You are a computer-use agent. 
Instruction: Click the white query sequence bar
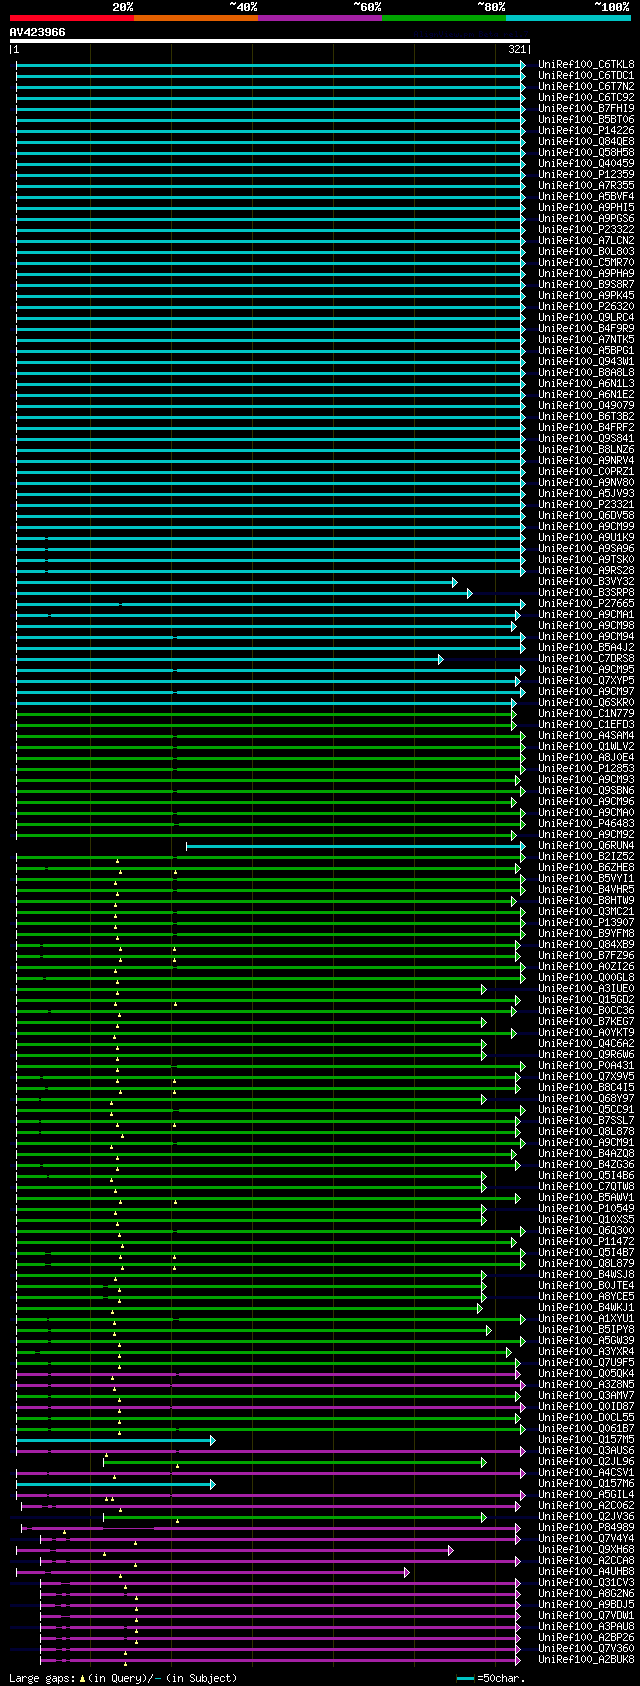(270, 41)
